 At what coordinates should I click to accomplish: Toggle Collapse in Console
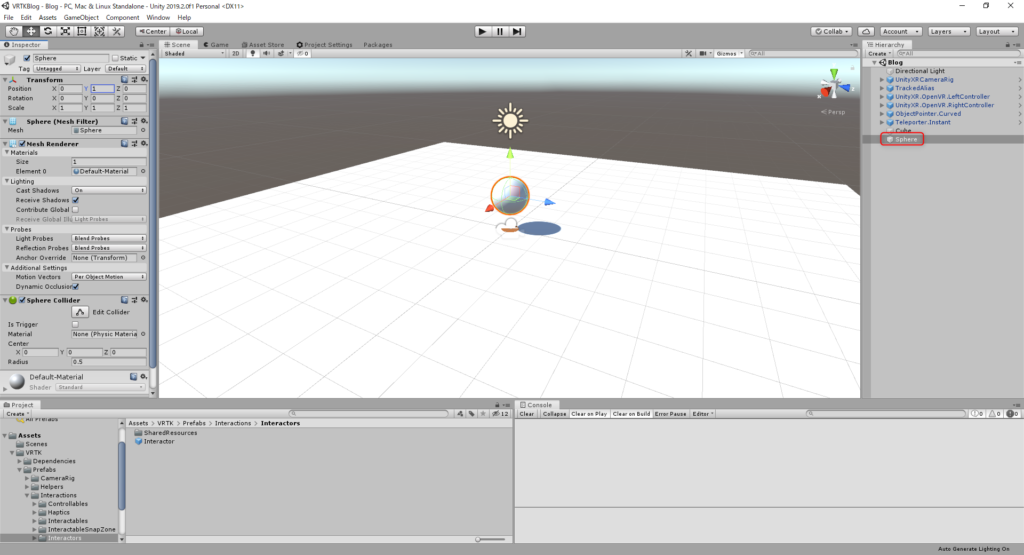pyautogui.click(x=554, y=414)
